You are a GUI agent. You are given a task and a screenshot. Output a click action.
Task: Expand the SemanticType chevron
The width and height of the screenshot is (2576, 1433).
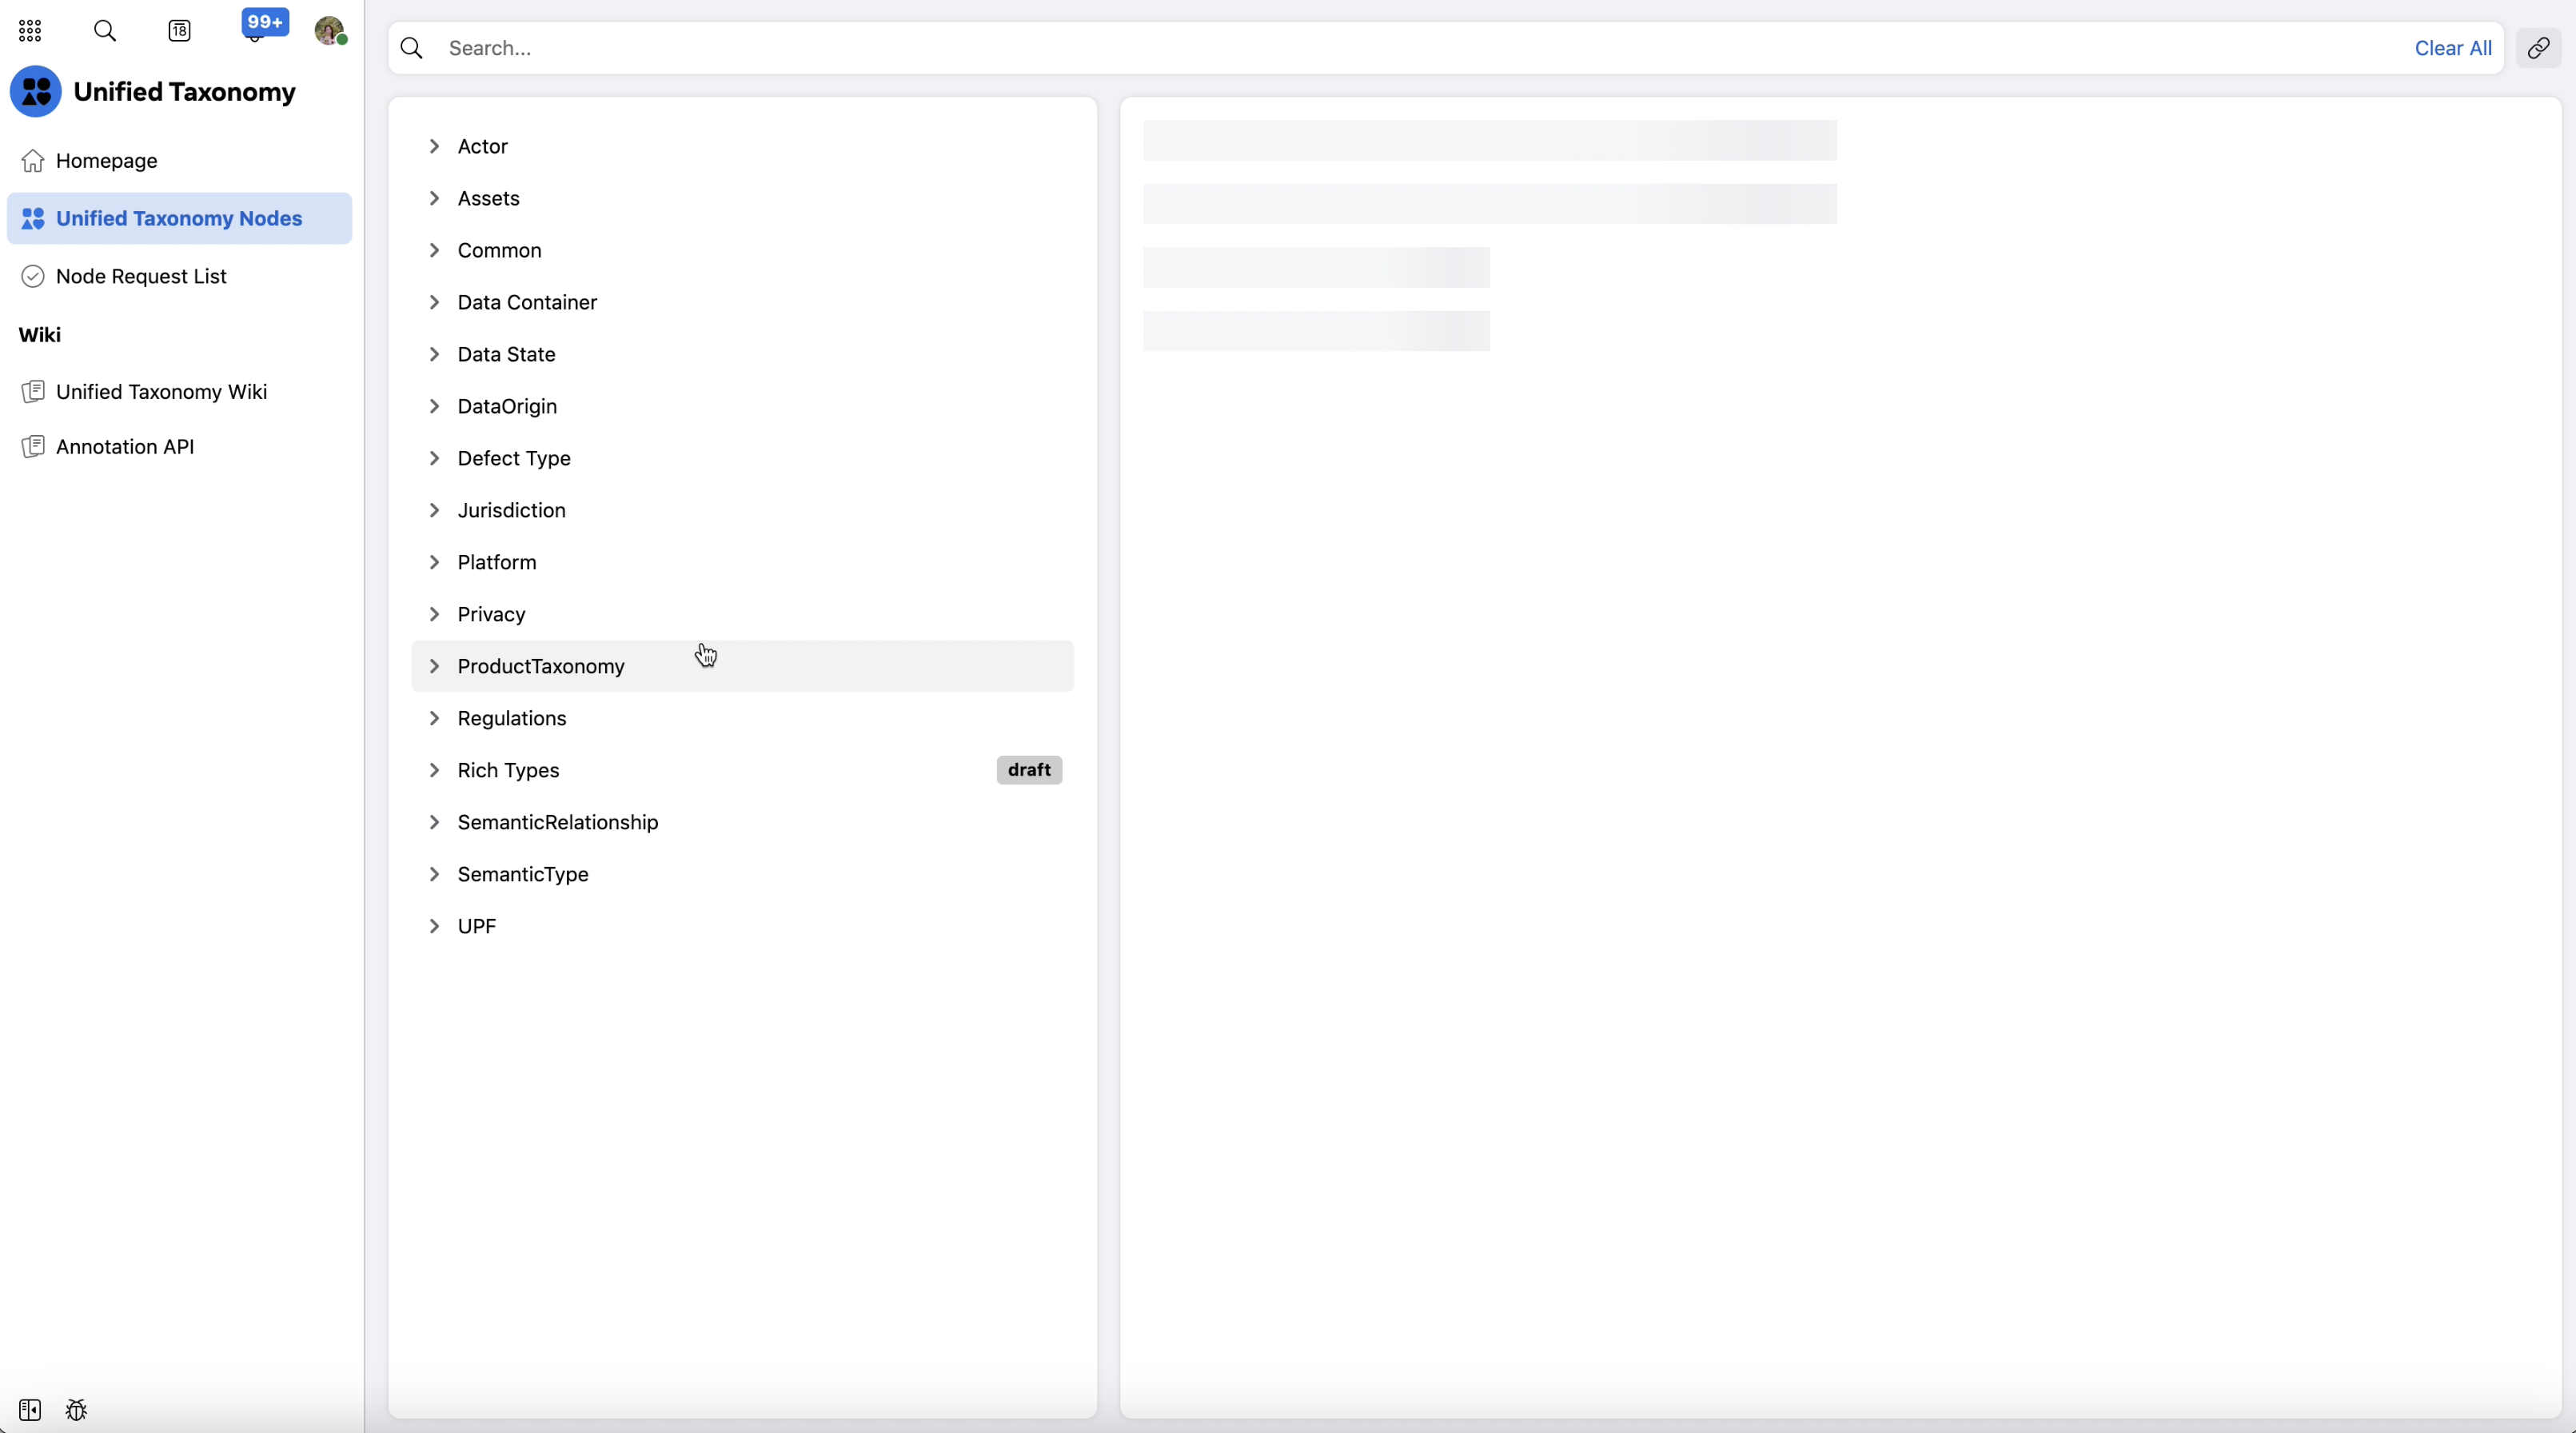click(434, 874)
